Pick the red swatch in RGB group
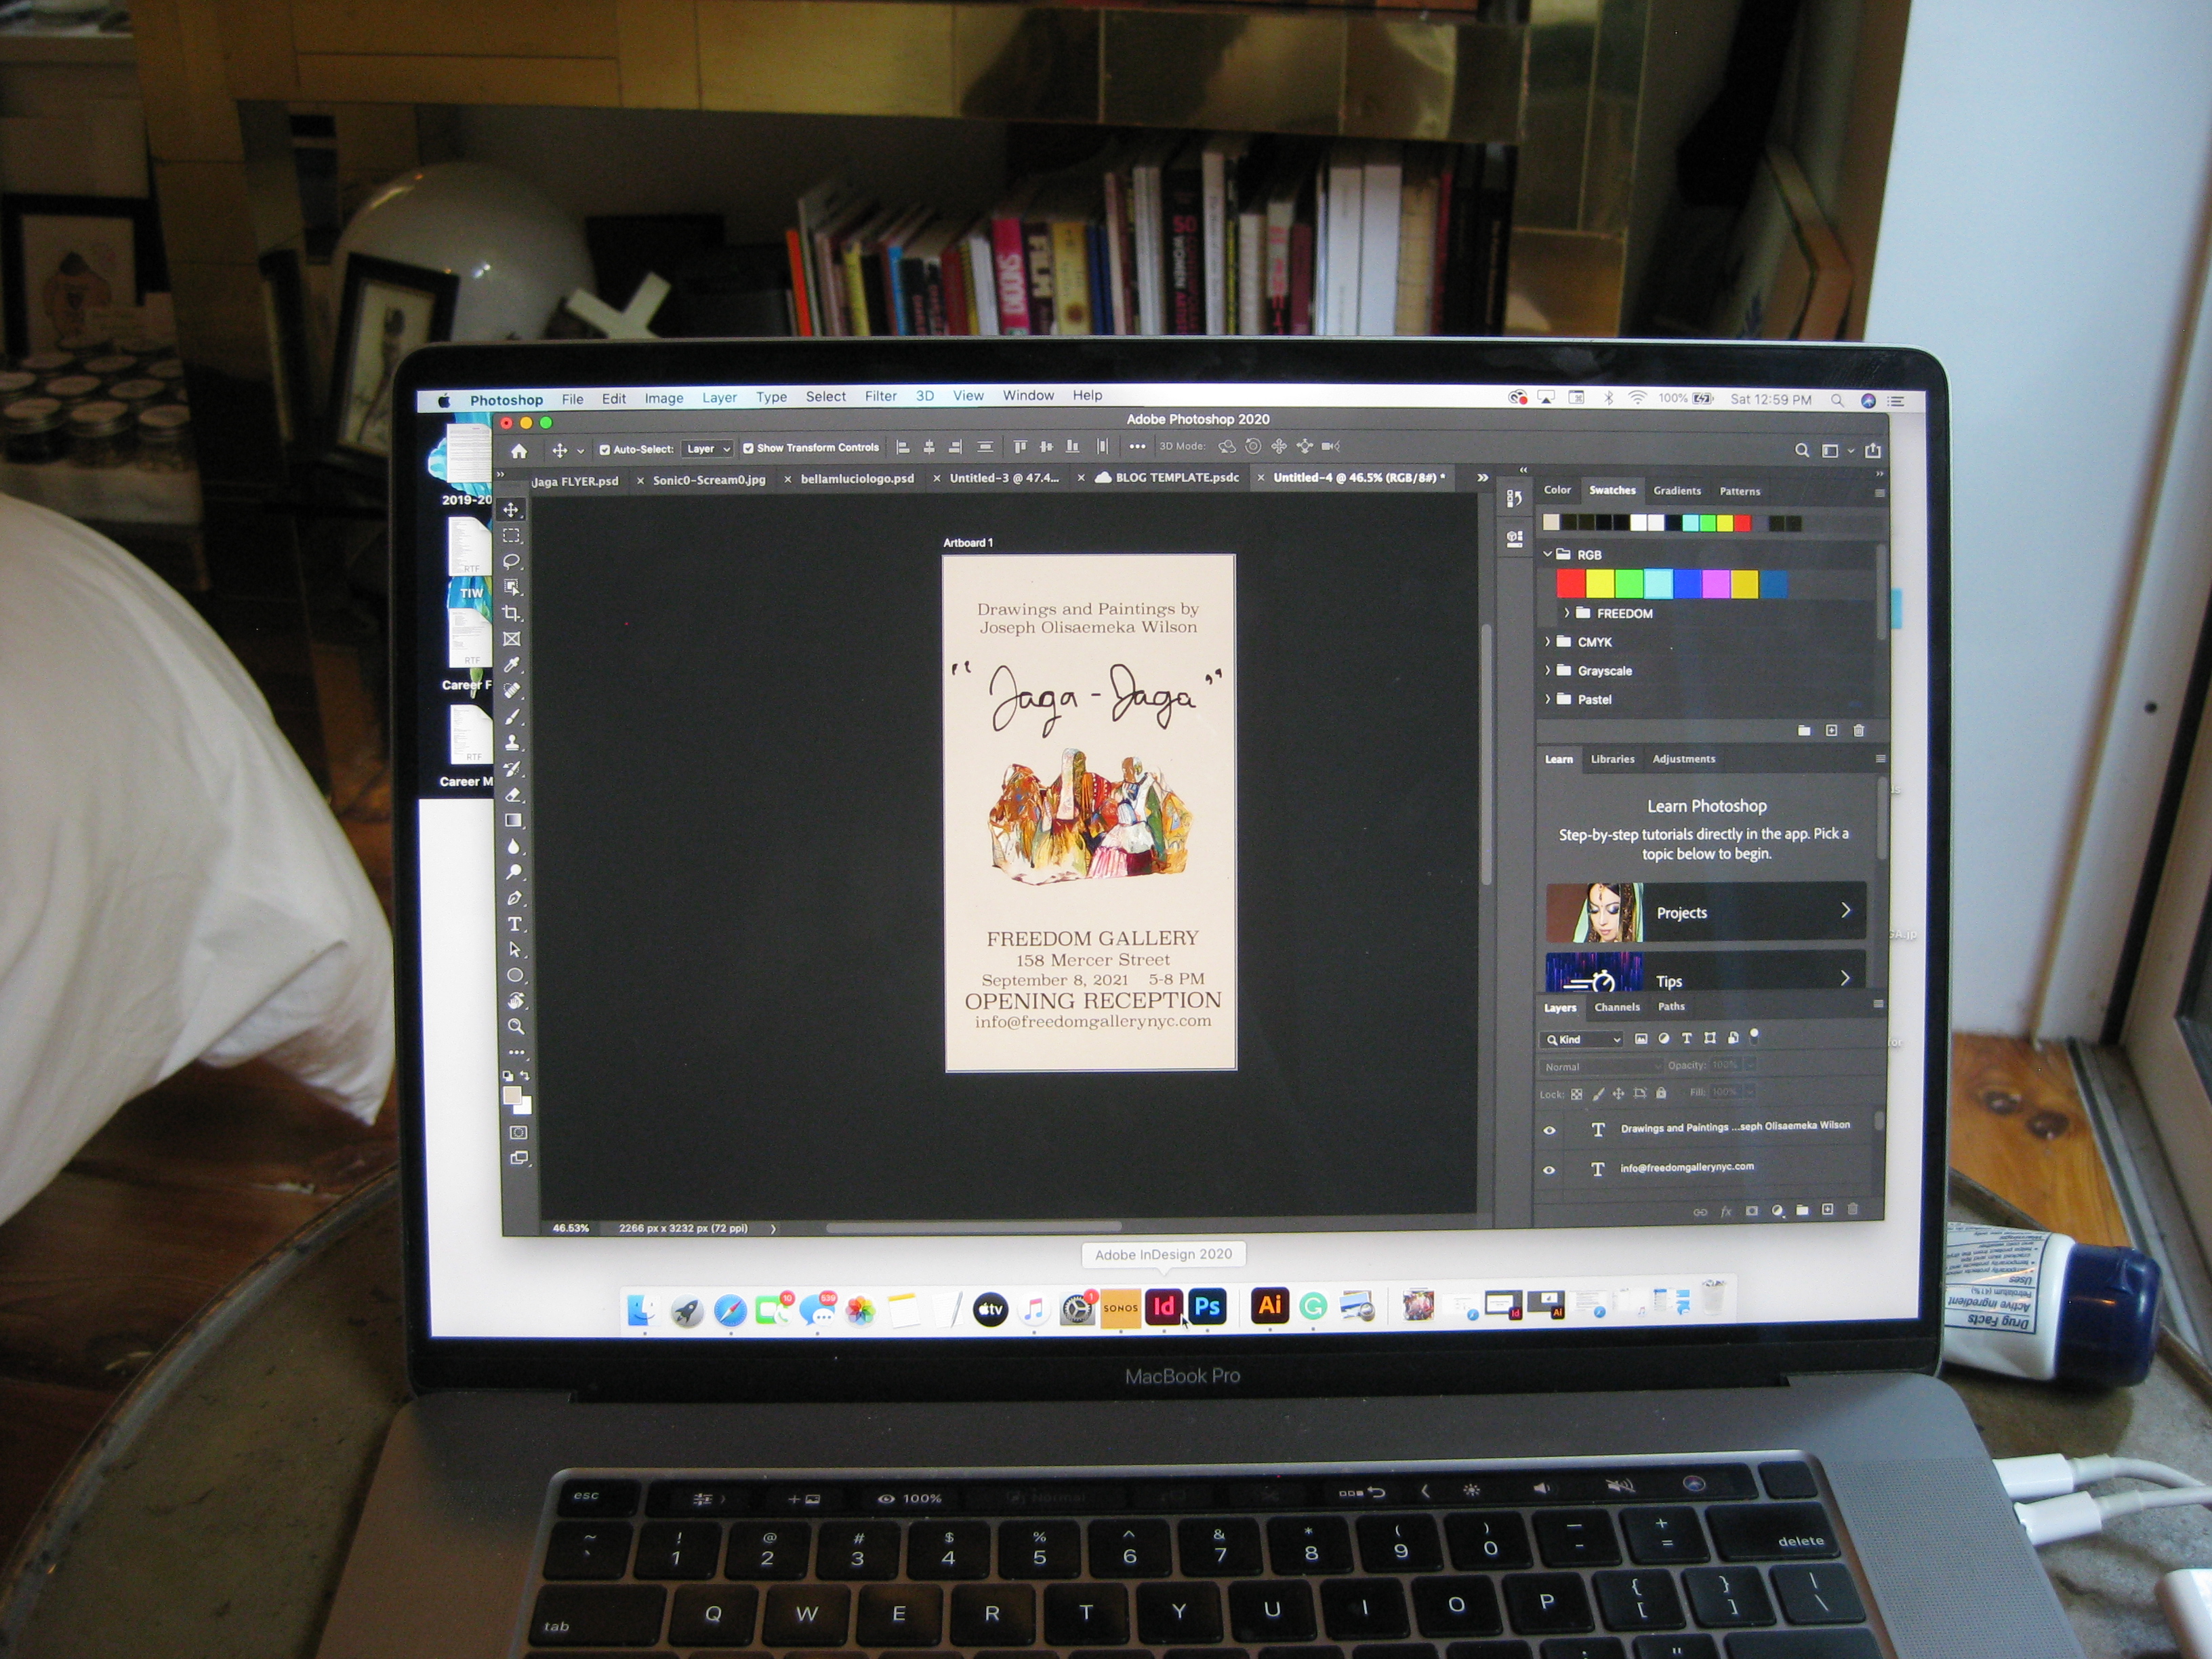 click(x=1570, y=584)
